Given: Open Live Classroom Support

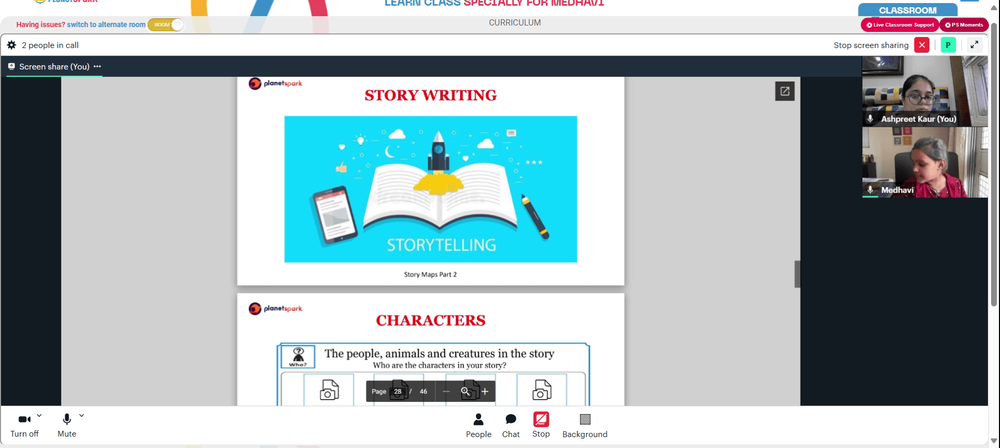Looking at the screenshot, I should point(899,25).
